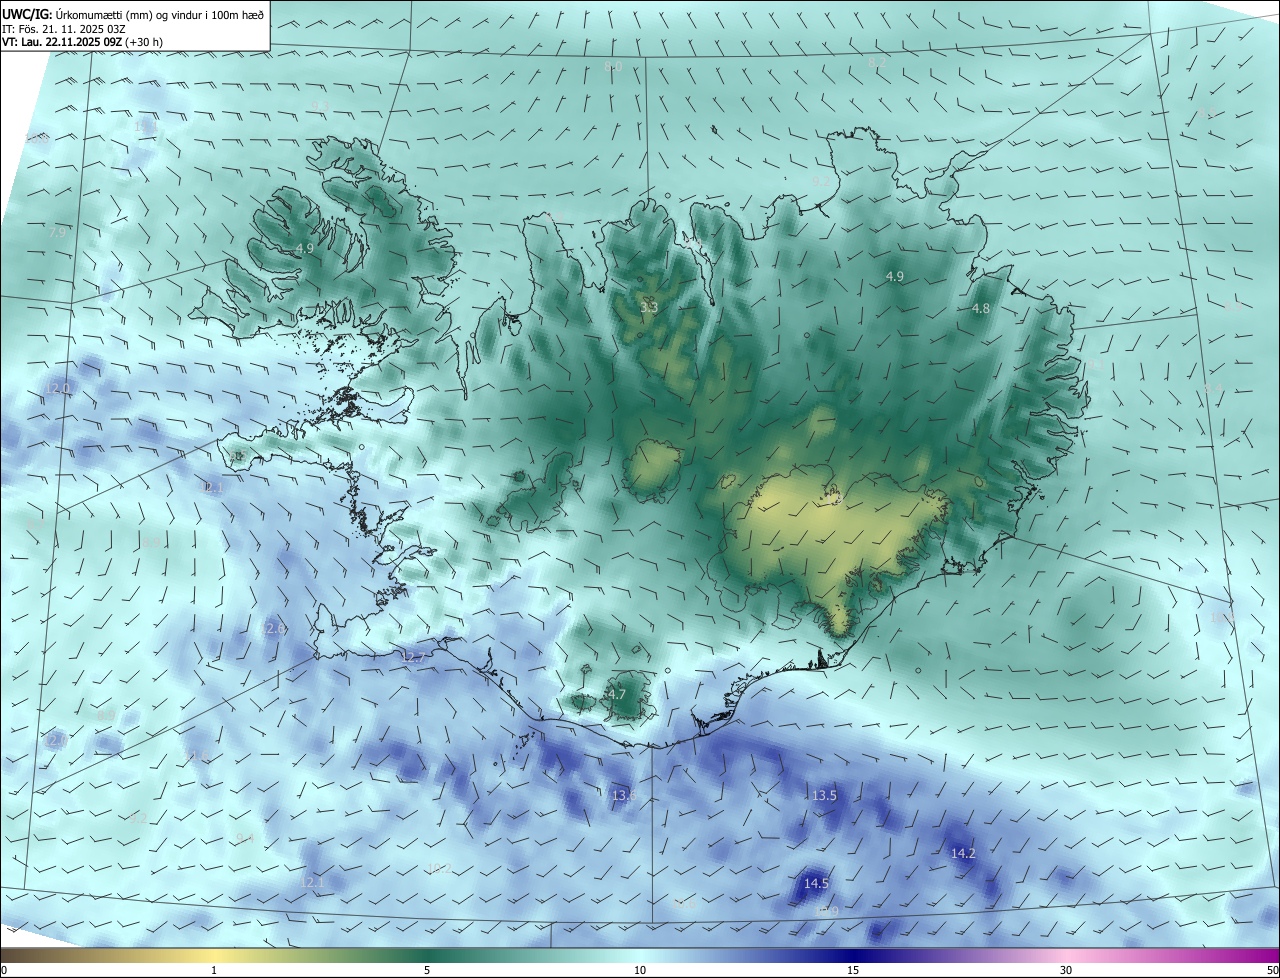
Task: Click the '1' tick label on the color scale
Action: click(x=214, y=970)
